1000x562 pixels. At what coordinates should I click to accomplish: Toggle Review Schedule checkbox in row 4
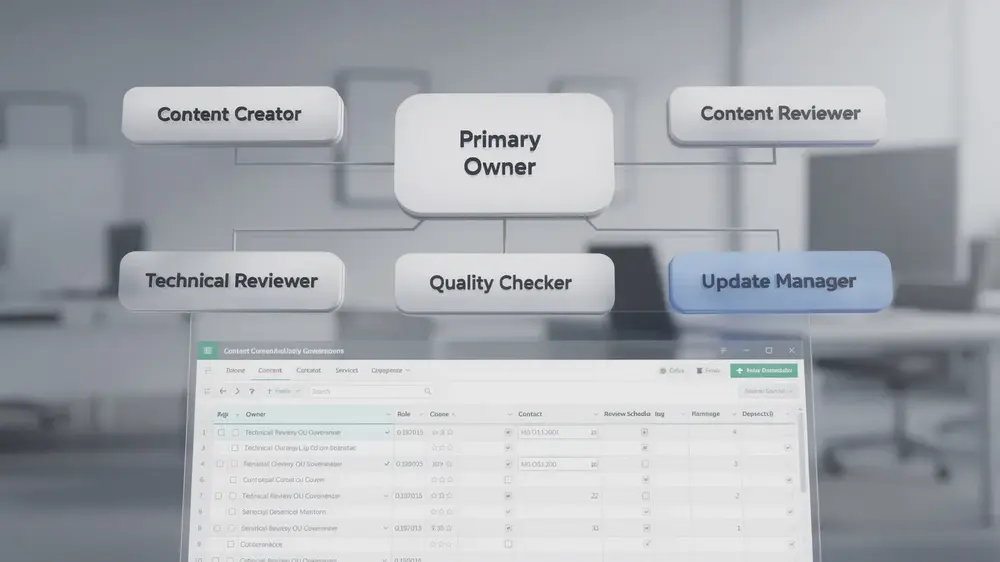click(x=645, y=464)
